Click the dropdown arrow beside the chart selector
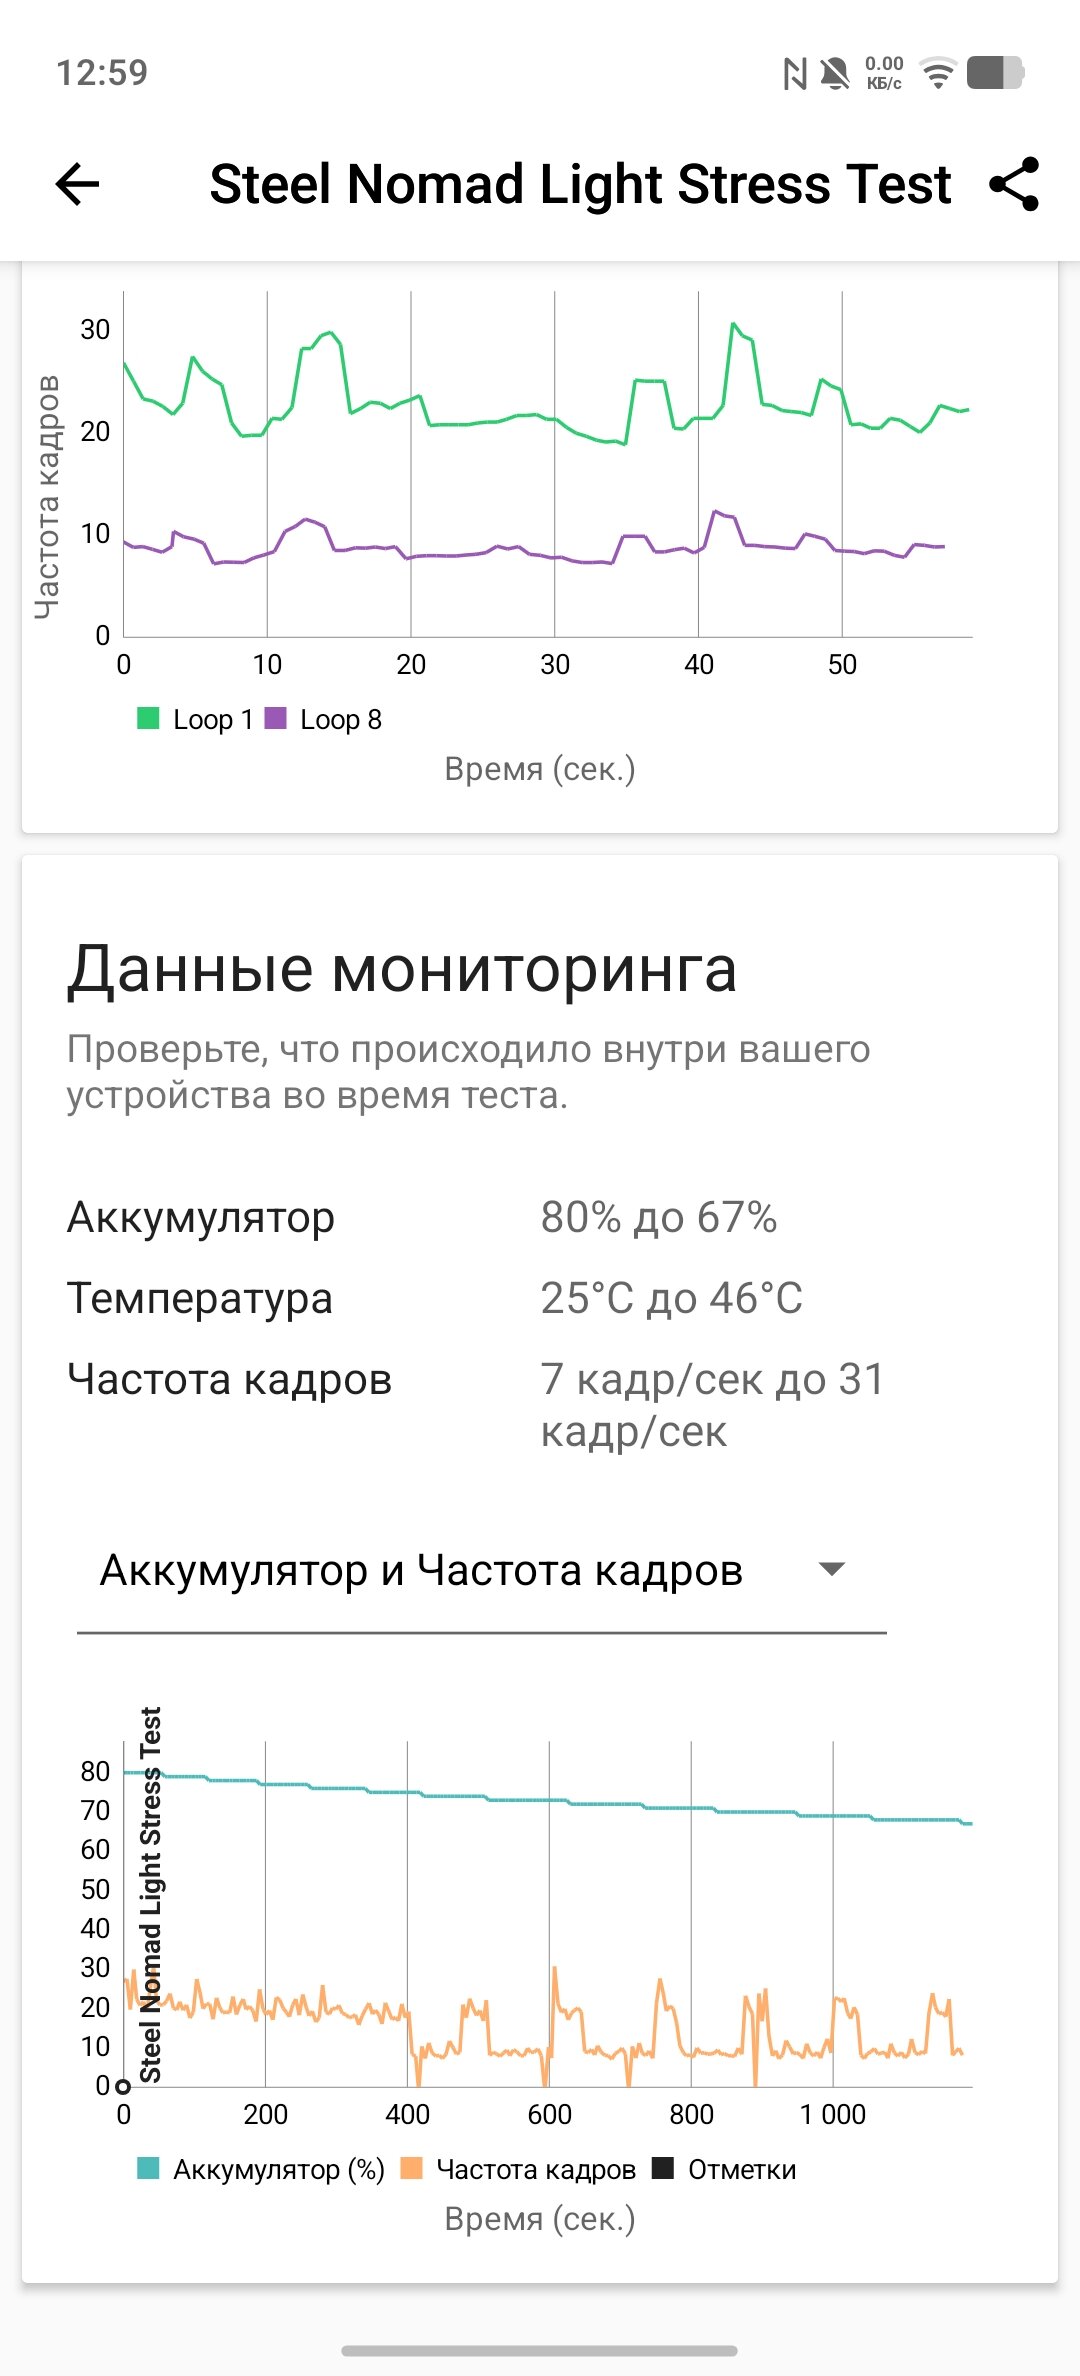Screen dimensions: 1080x2376 832,1569
